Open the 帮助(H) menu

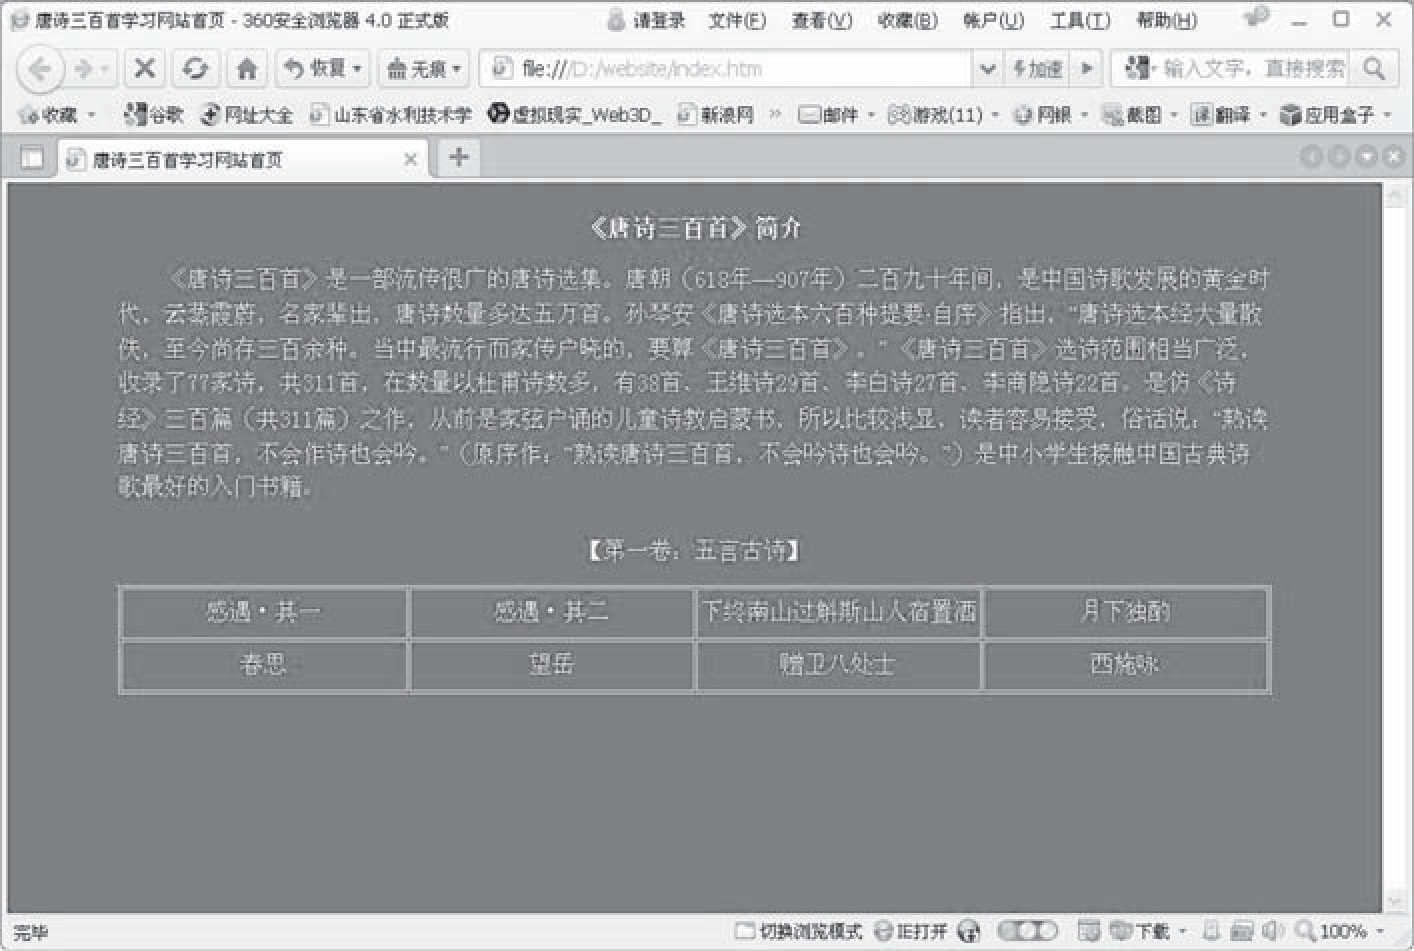click(1166, 20)
